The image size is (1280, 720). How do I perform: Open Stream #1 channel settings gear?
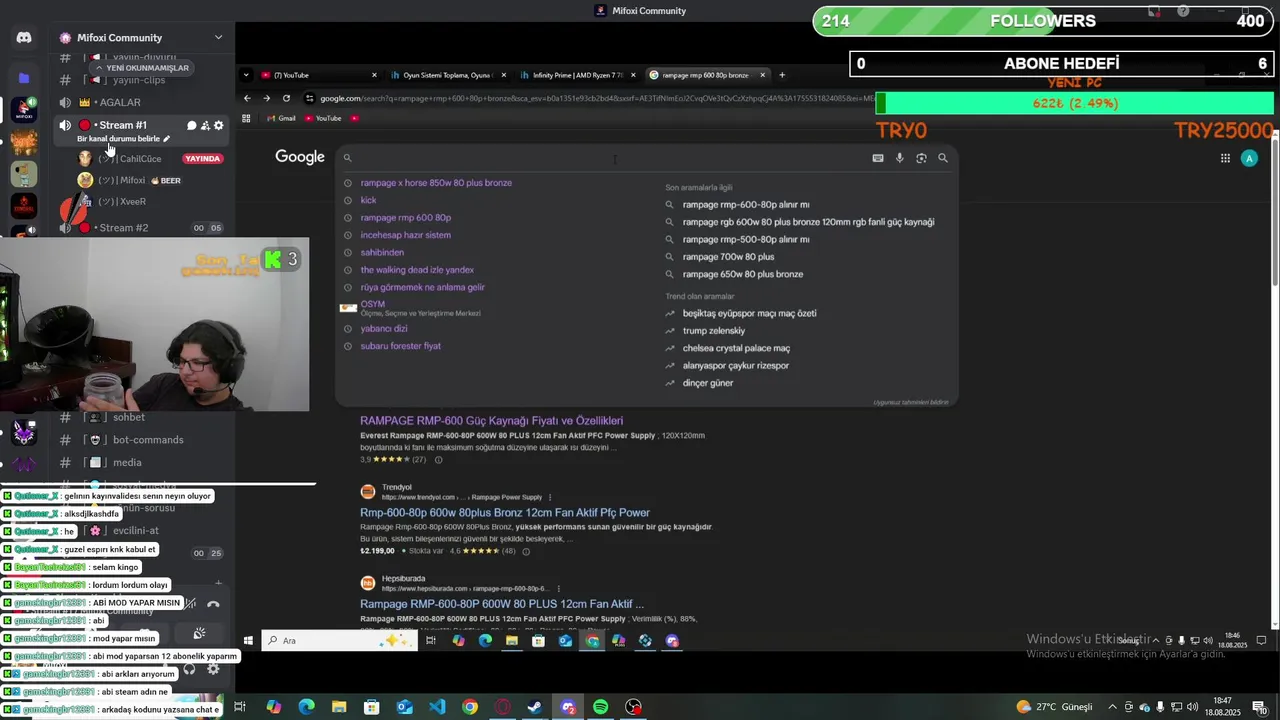tap(219, 125)
